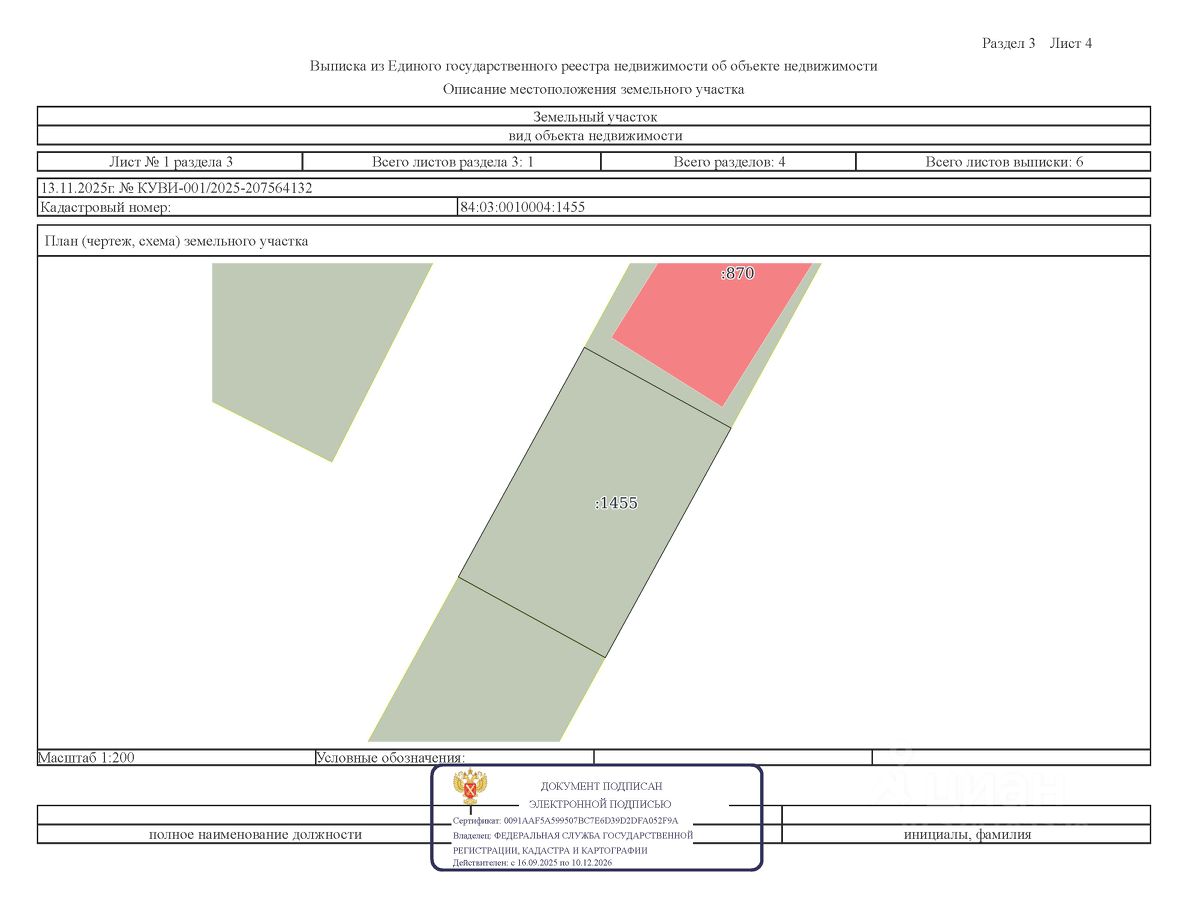Click the request number КУВИ-001/2025-207564132 line

click(176, 188)
